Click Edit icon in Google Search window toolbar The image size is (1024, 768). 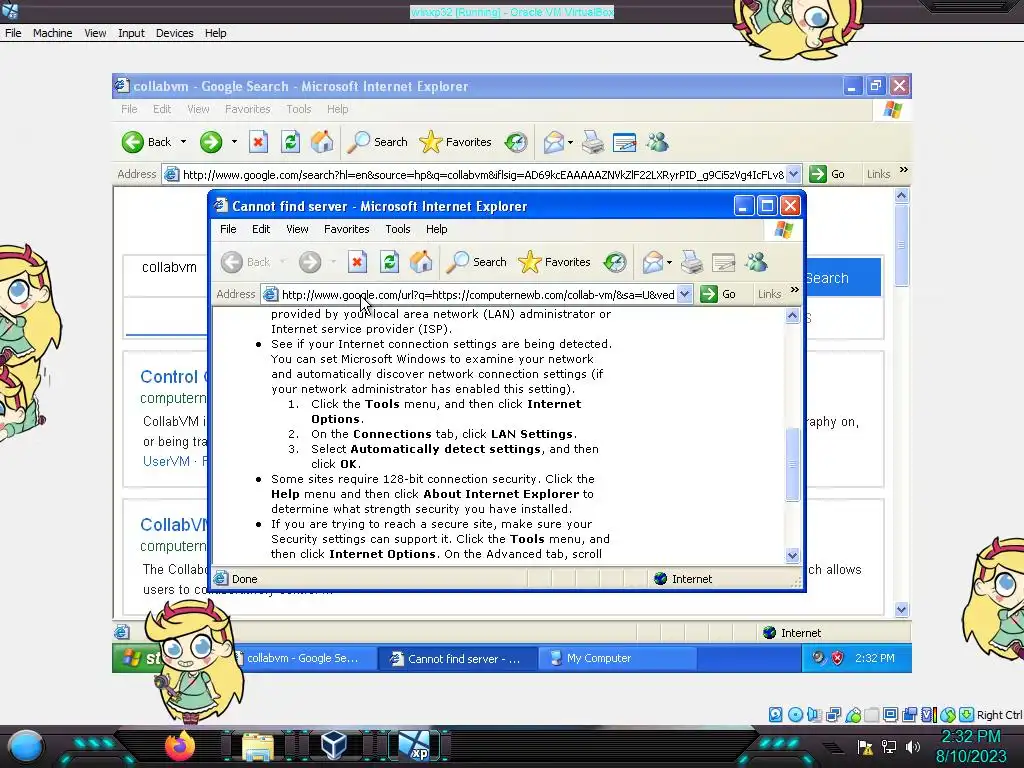pos(625,142)
